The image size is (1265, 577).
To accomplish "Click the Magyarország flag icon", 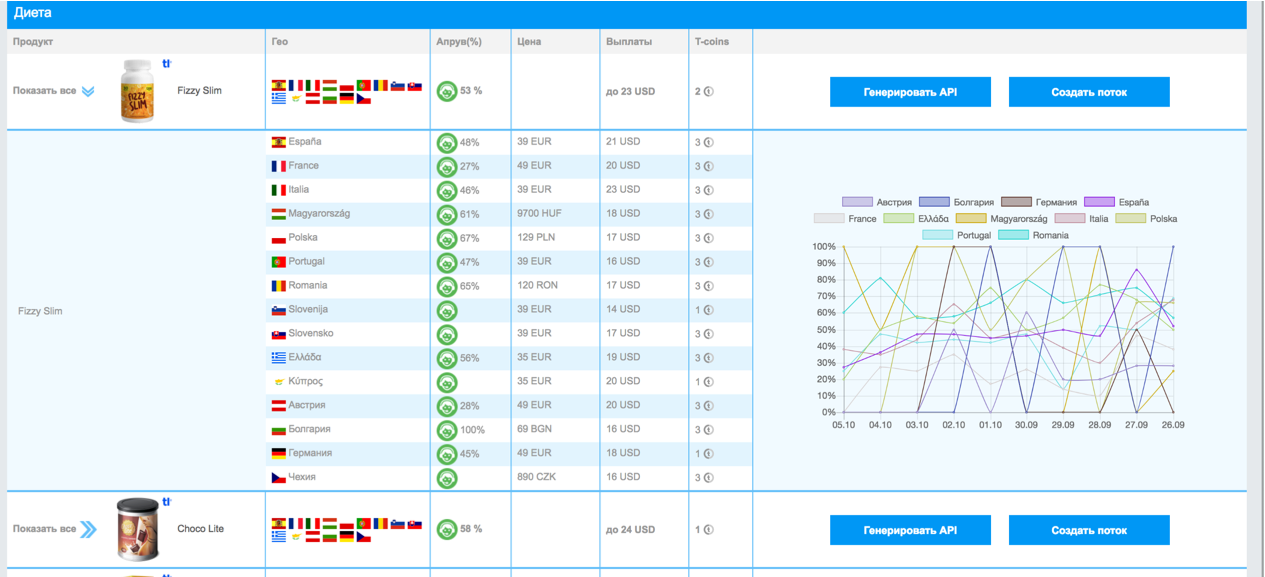I will click(x=279, y=214).
